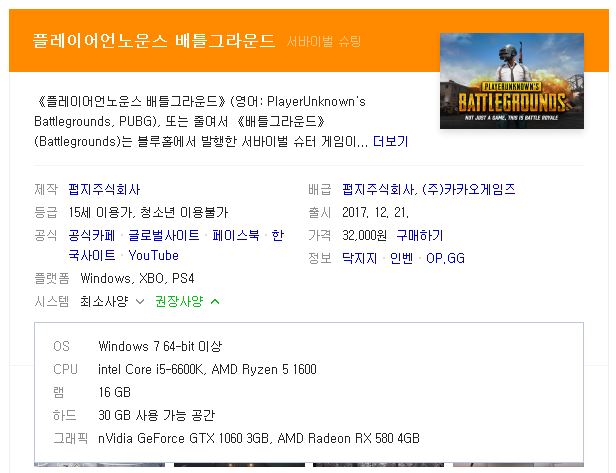616x473 pixels.
Task: Click the 서바이벌 슈팅 genre label
Action: [x=324, y=41]
